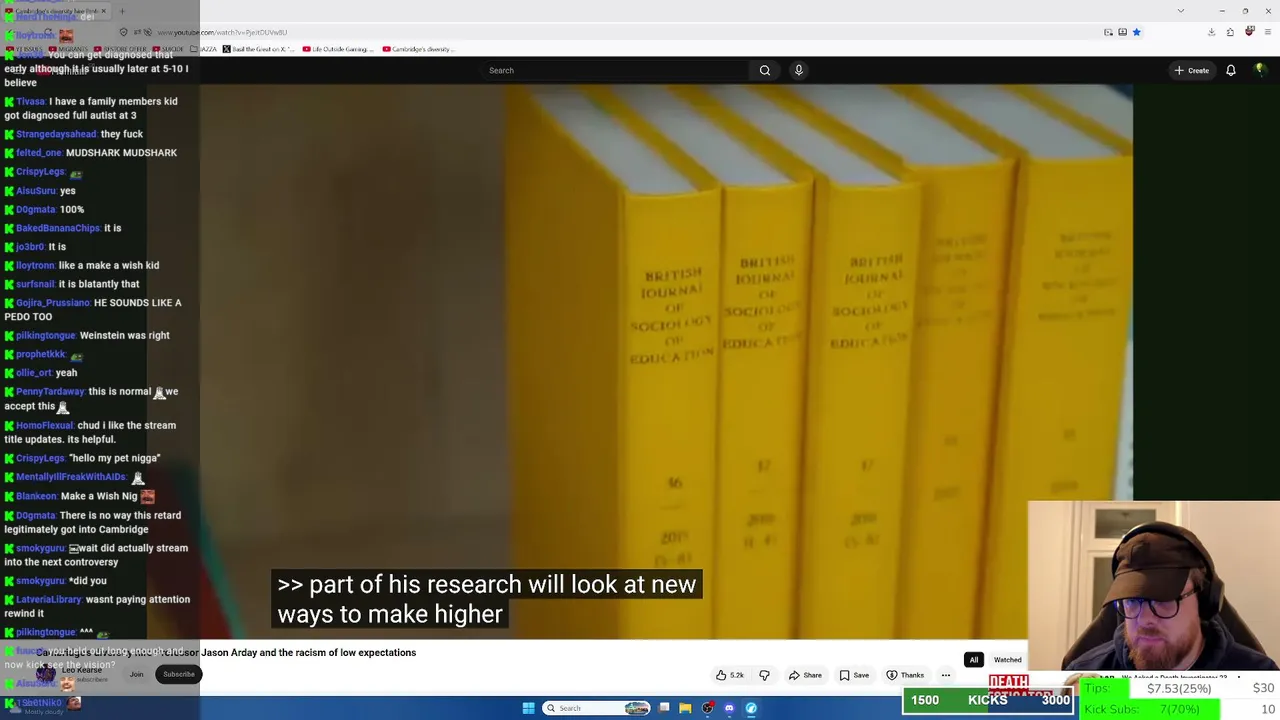Expand the browser tab list chevron
The image size is (1280, 720).
click(1181, 11)
